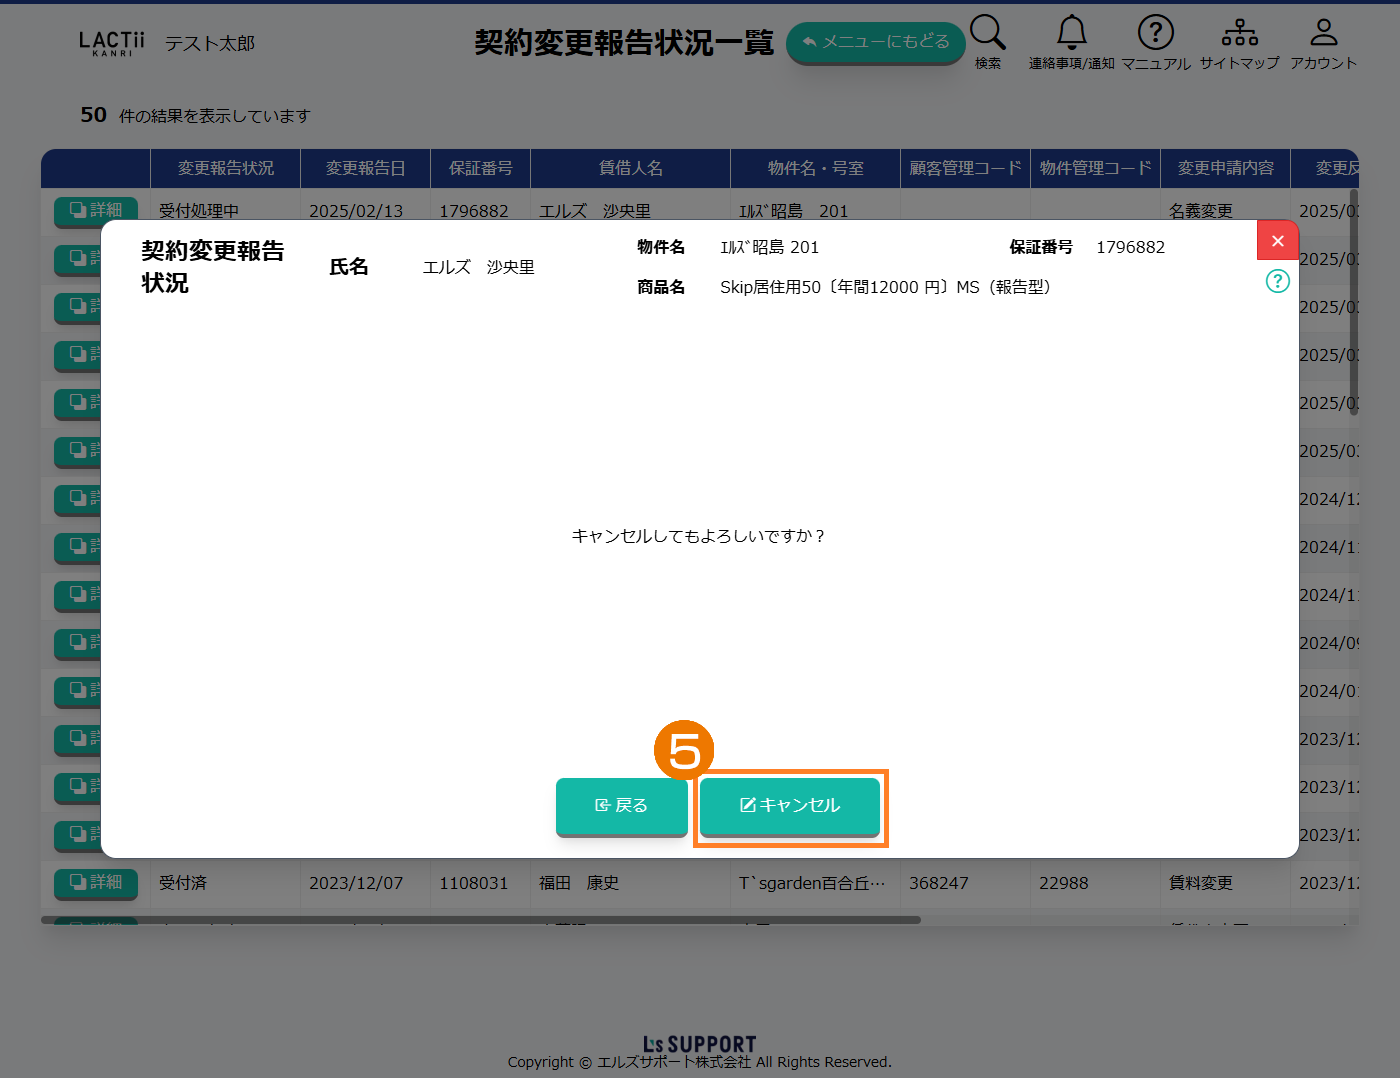This screenshot has height=1078, width=1400.
Task: Click メニューにもどる button
Action: (x=875, y=42)
